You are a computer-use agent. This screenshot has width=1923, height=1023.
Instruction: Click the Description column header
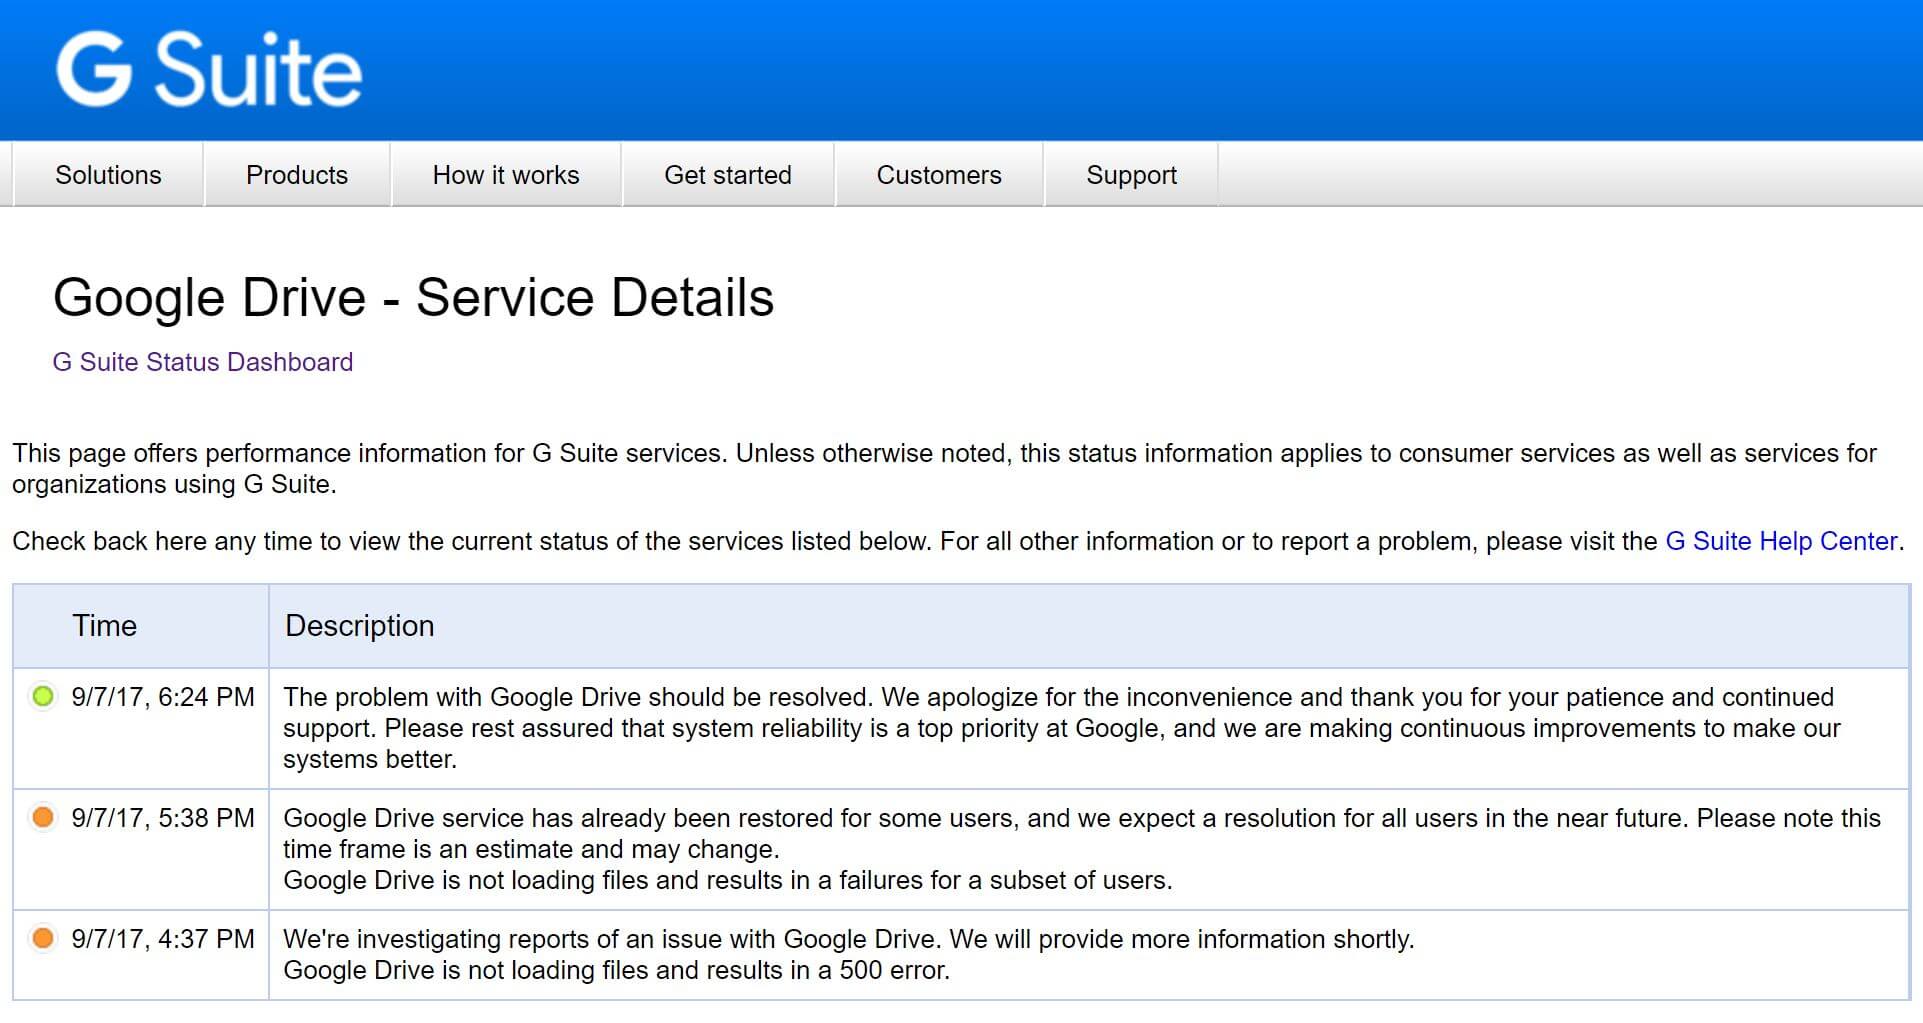point(359,626)
